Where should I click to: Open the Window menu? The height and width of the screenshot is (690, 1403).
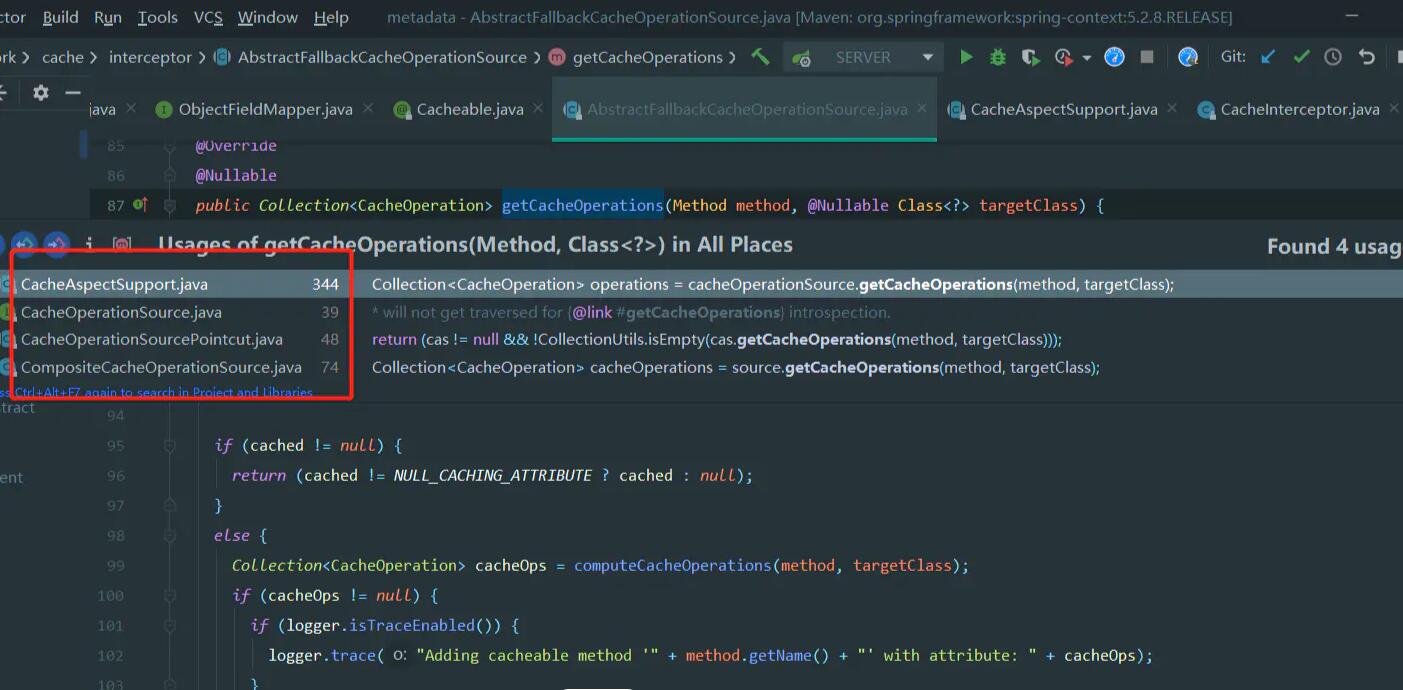[267, 17]
